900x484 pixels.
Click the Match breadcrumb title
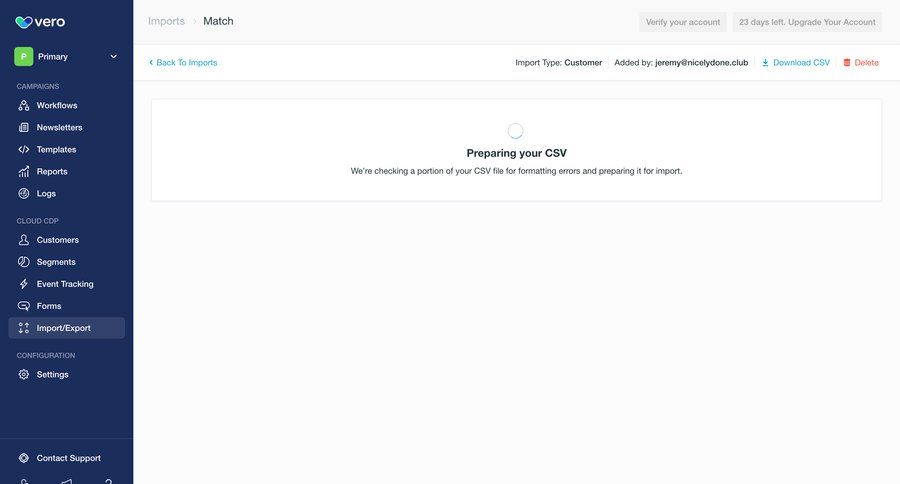point(218,21)
